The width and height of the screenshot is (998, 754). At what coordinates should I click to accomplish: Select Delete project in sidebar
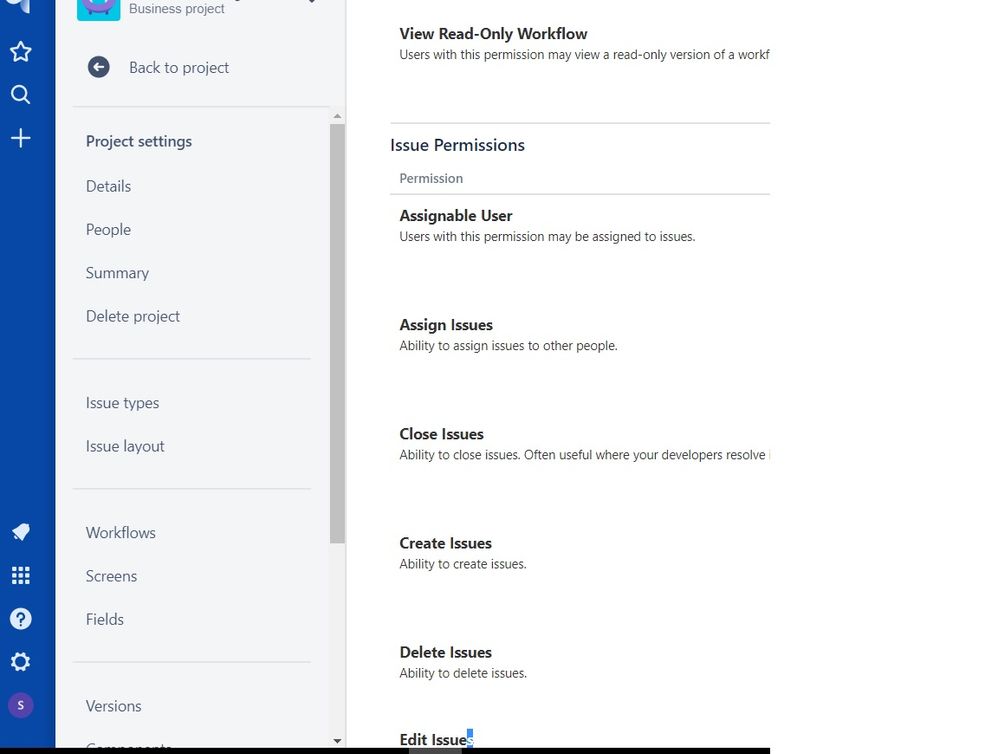coord(132,316)
